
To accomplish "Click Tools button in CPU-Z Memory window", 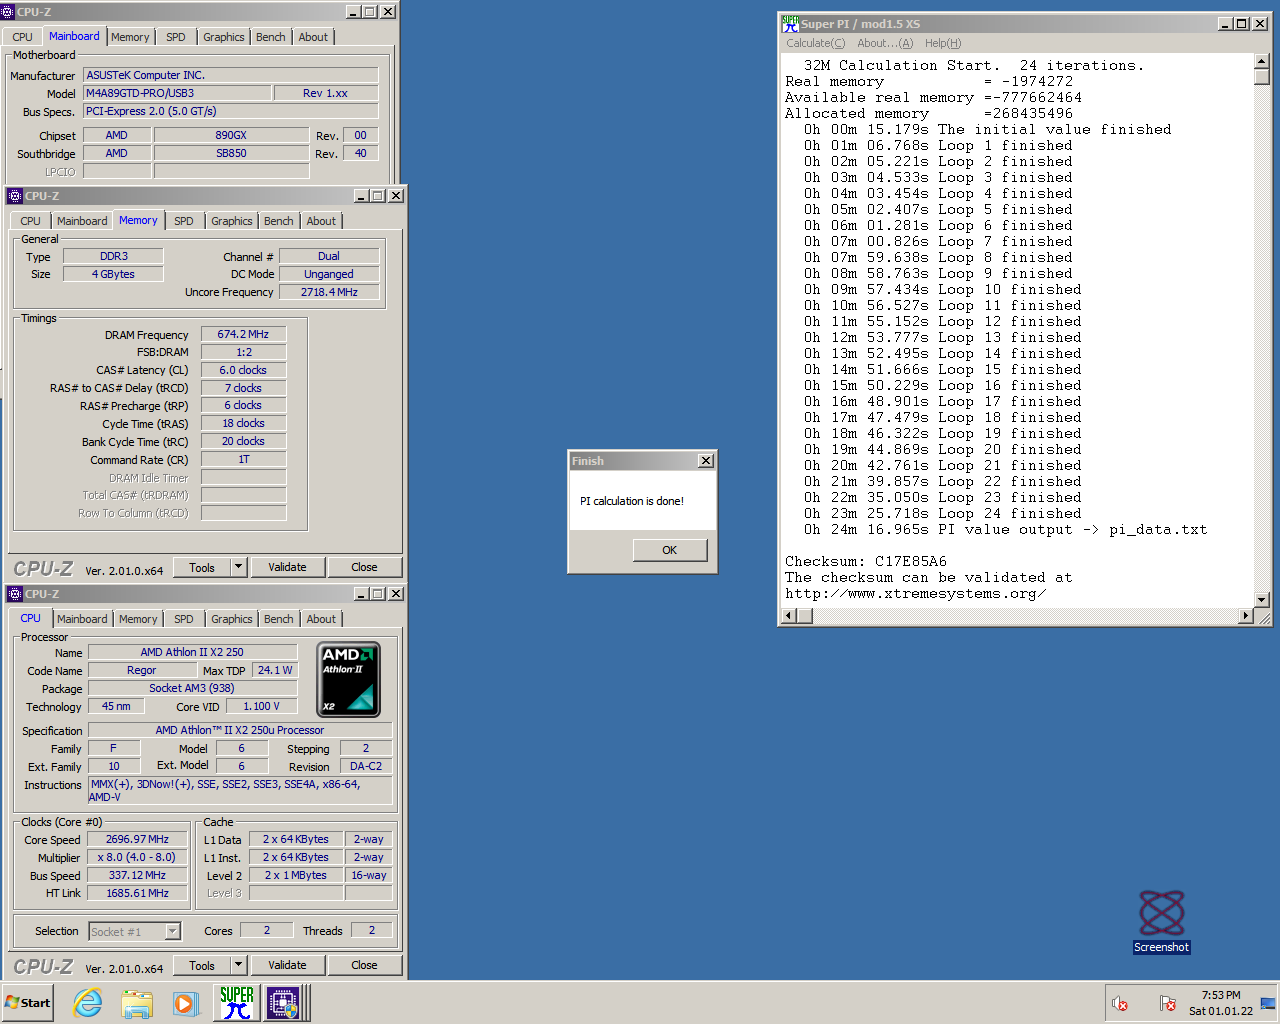I will tap(202, 567).
